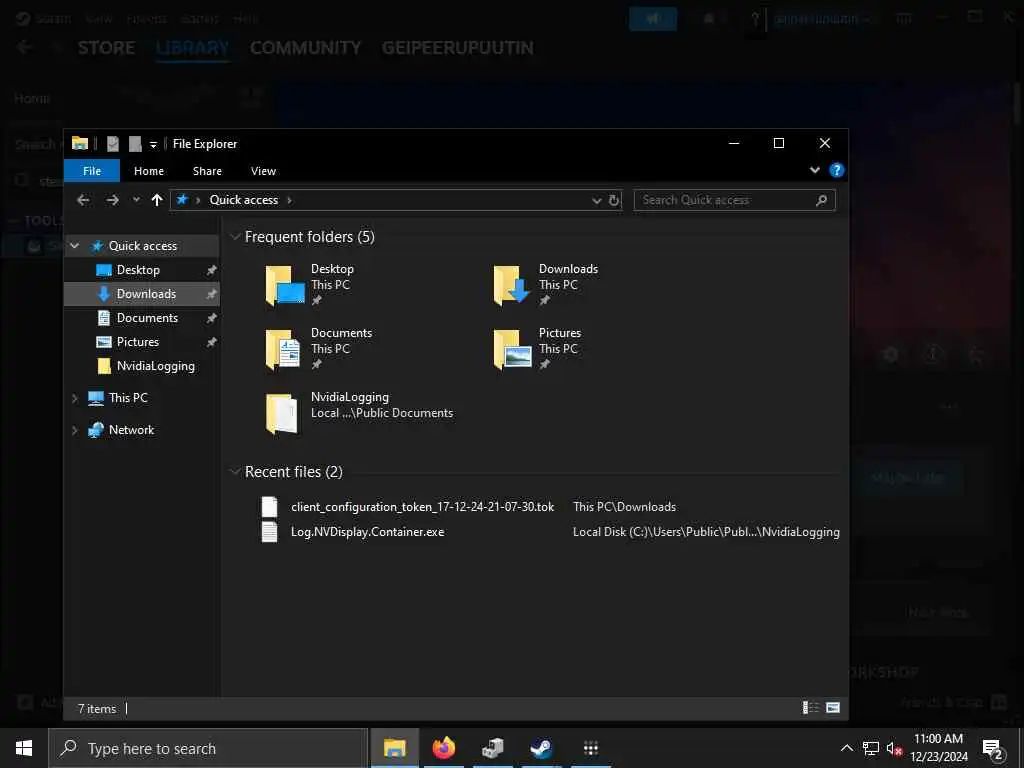Expand the ribbon with the chevron
The height and width of the screenshot is (768, 1024).
click(814, 170)
